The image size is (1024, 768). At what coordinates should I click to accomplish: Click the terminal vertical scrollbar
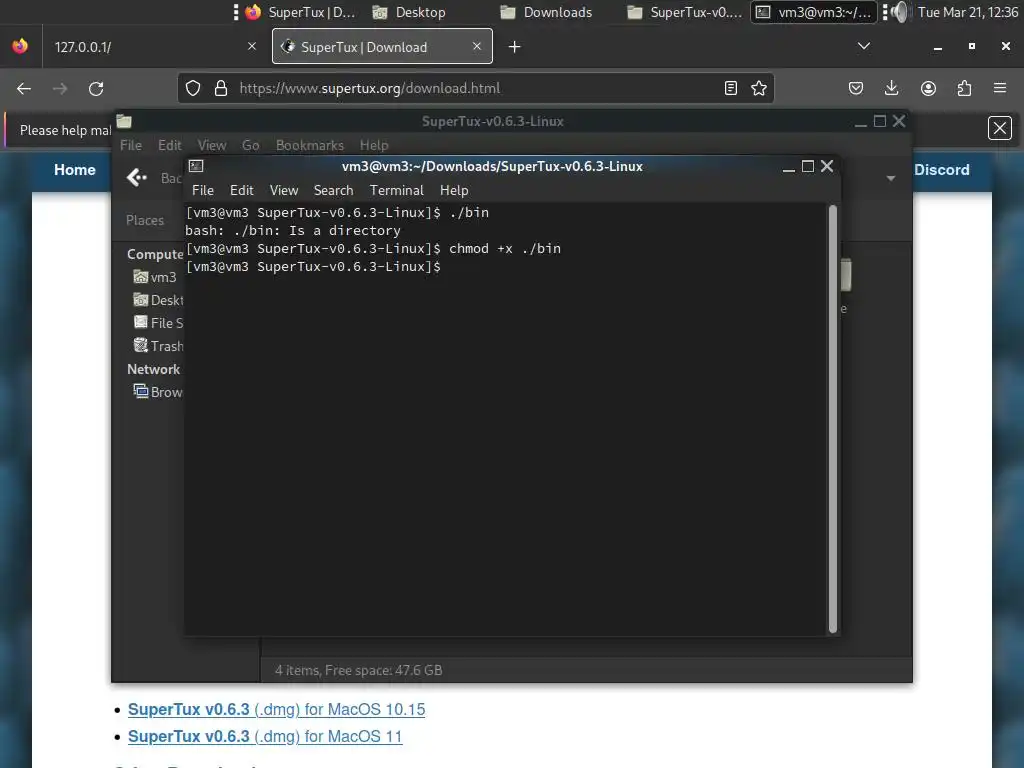pos(833,418)
